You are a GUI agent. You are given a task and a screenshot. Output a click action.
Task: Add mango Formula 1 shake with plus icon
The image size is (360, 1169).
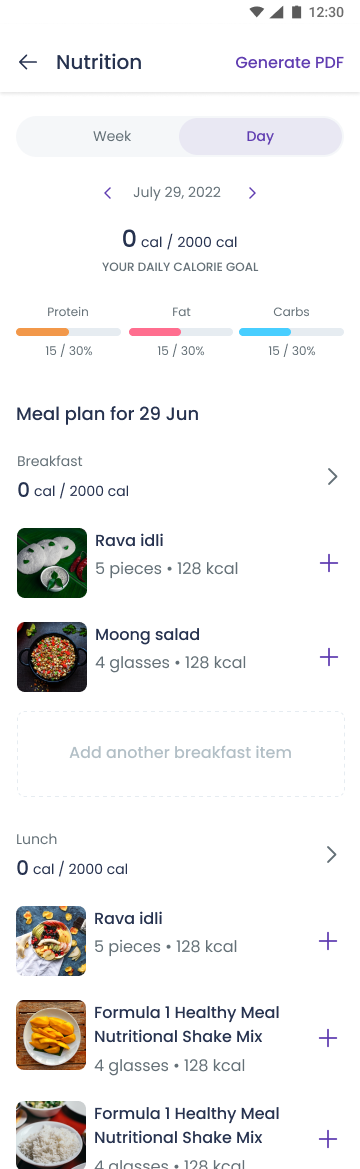click(x=328, y=1038)
